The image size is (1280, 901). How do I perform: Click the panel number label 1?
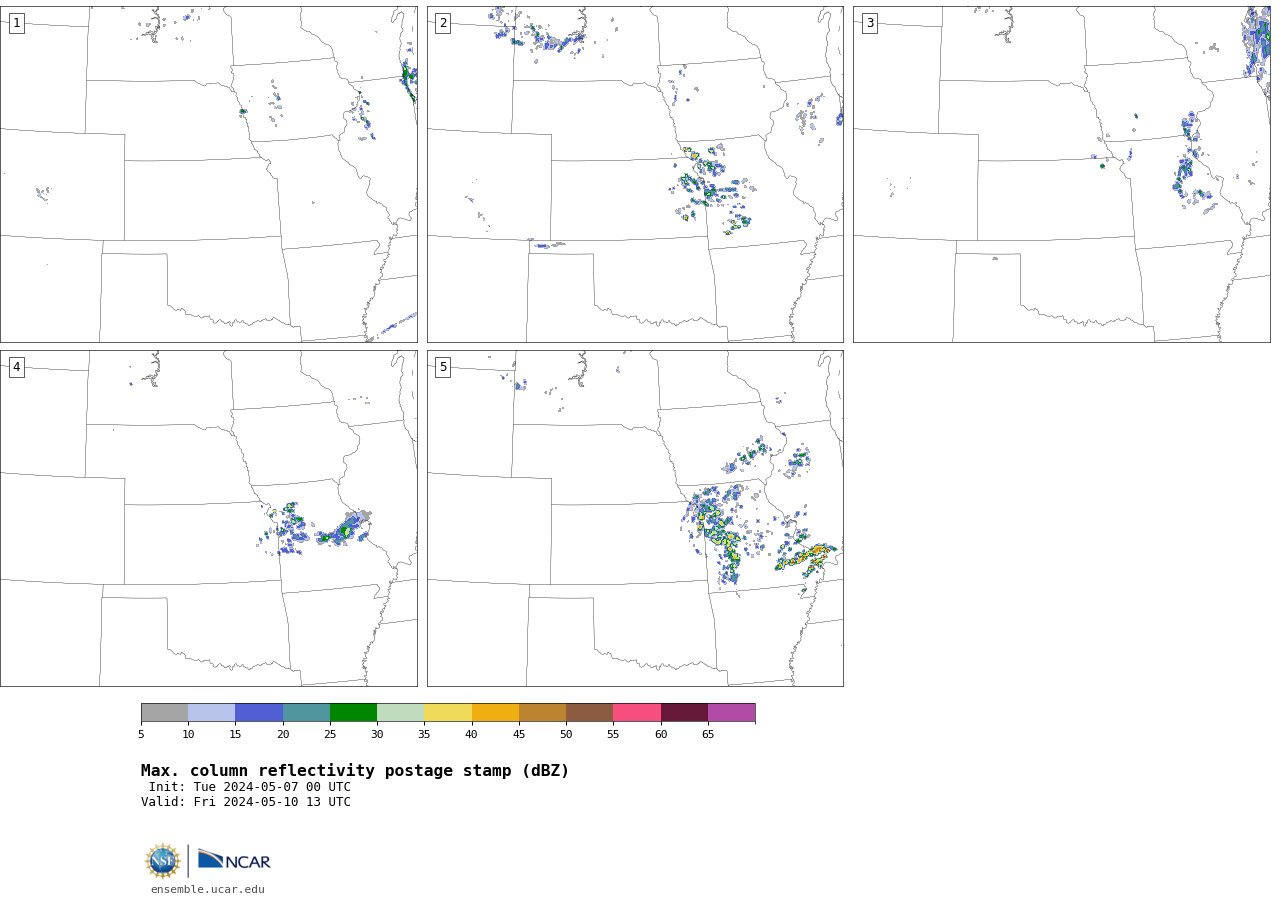16,23
